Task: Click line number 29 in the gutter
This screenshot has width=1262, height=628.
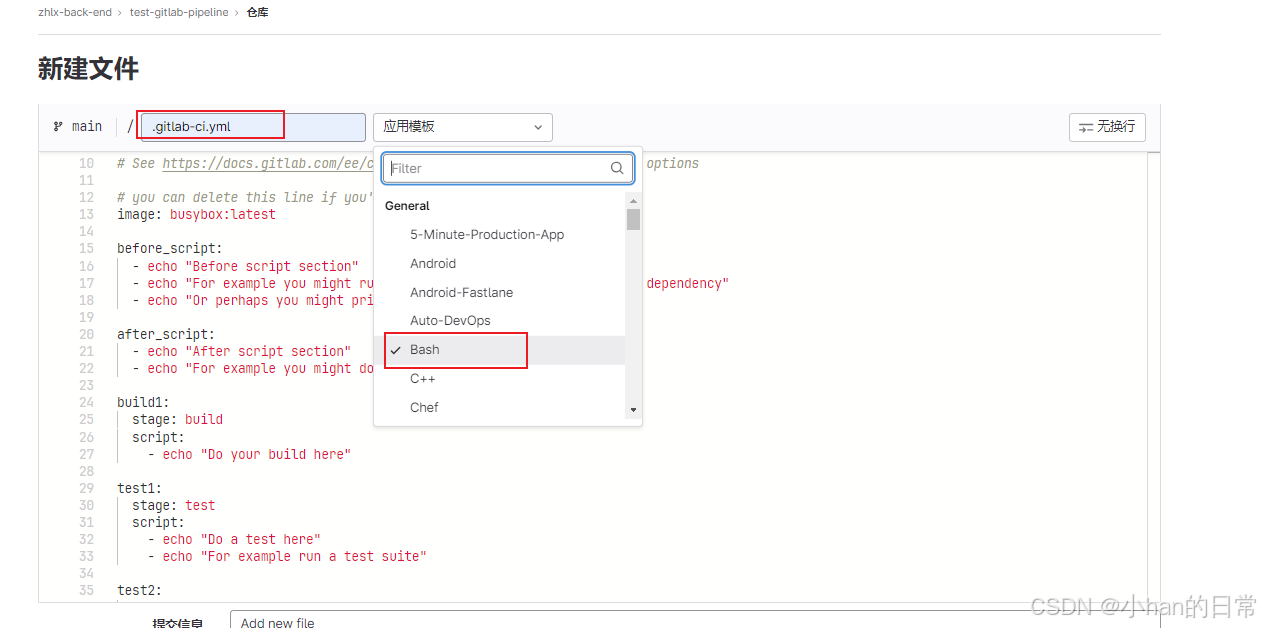Action: [x=86, y=489]
